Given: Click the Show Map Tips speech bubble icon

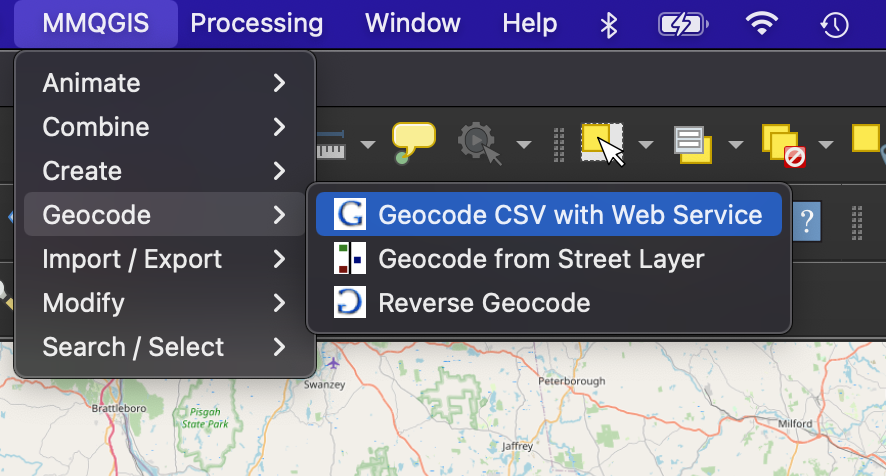Looking at the screenshot, I should pos(414,142).
